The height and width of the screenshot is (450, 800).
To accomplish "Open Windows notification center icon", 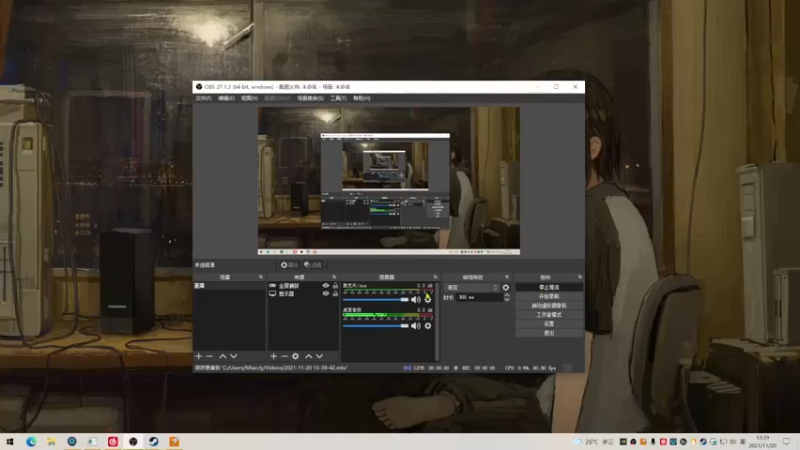I will (x=786, y=441).
